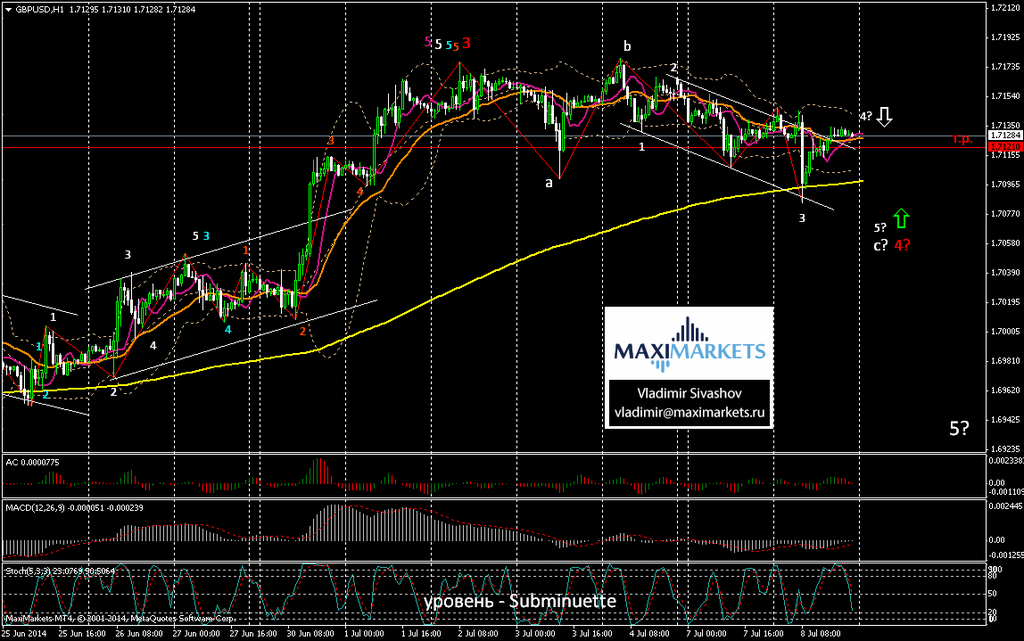1024x641 pixels.
Task: Click the AC 0.0000775 indicator label
Action: click(32, 462)
